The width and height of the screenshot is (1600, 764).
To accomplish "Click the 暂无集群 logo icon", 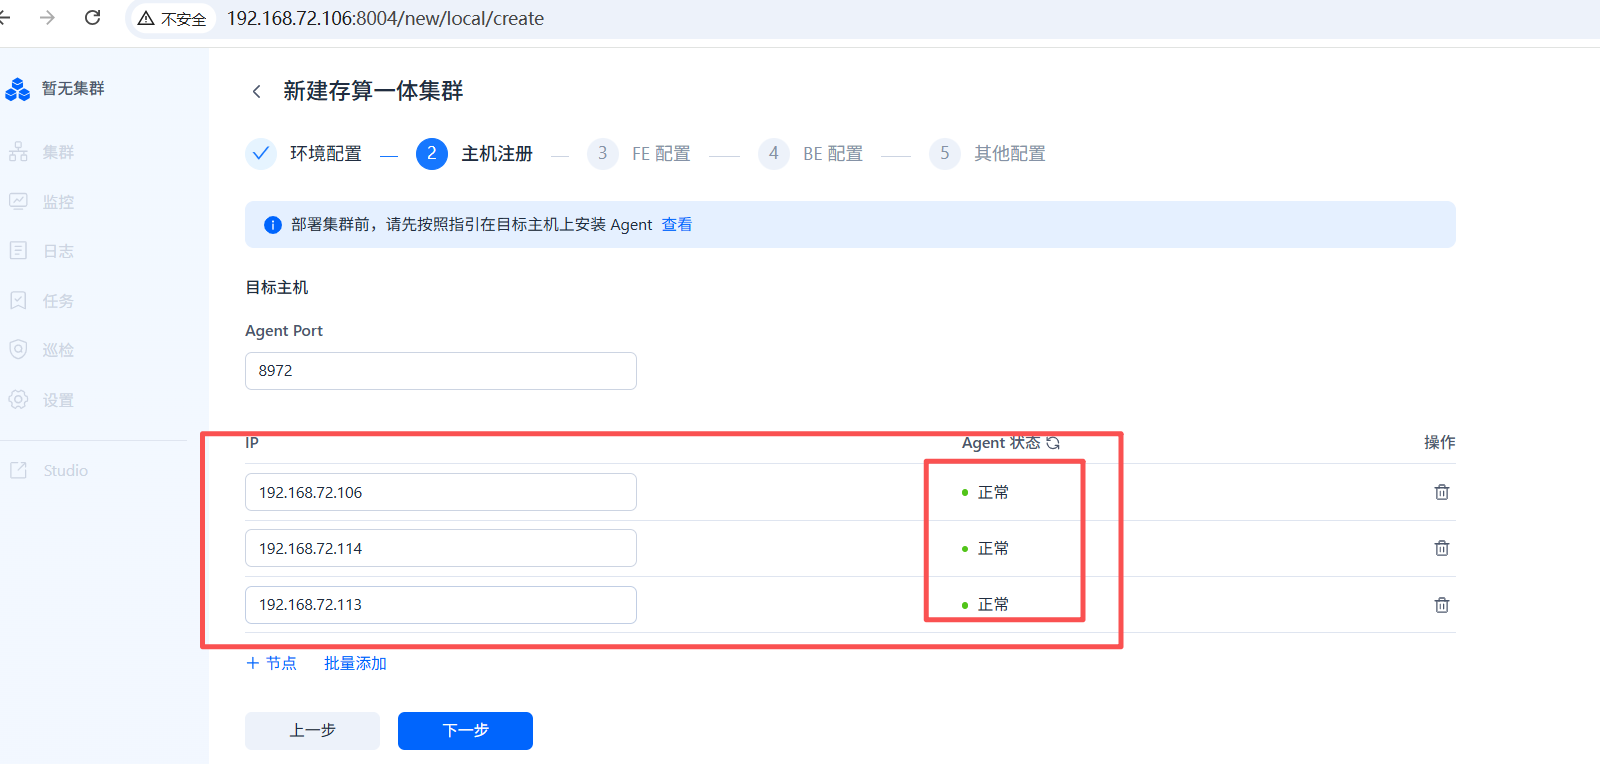I will point(18,89).
